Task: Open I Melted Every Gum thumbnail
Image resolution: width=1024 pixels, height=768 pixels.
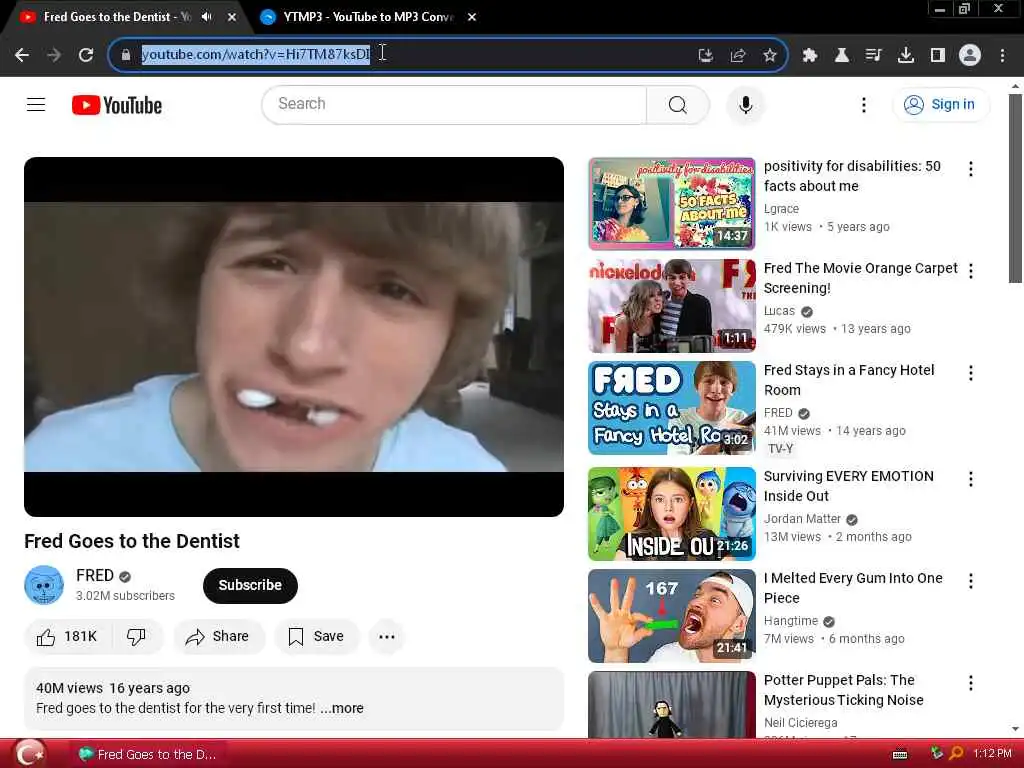Action: tap(671, 616)
